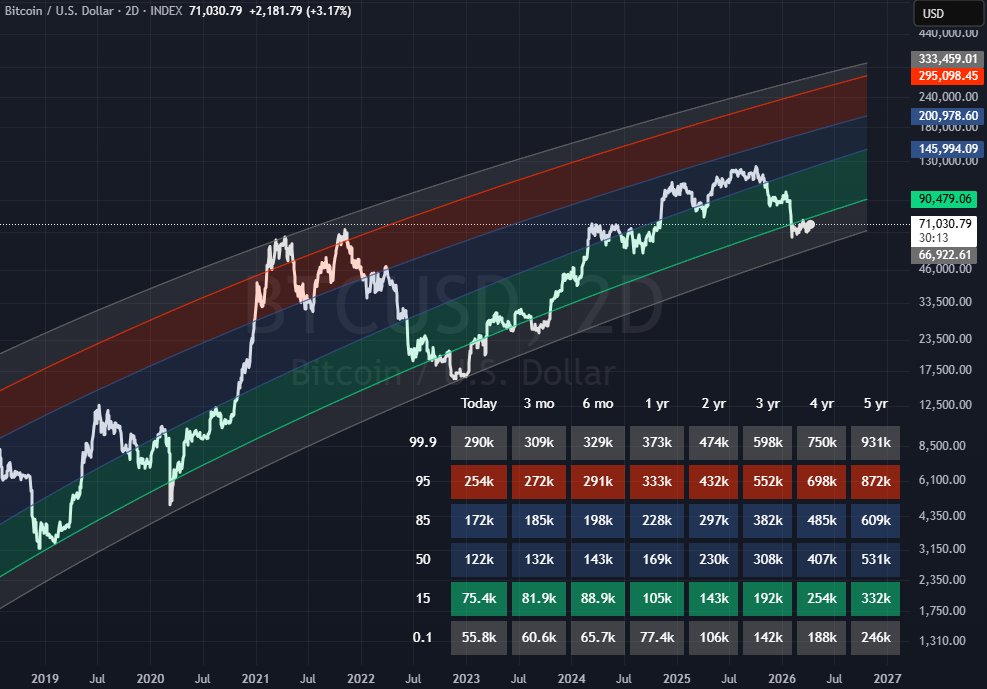Select the 4 yr column header
Screen dimensions: 987x689
click(821, 403)
